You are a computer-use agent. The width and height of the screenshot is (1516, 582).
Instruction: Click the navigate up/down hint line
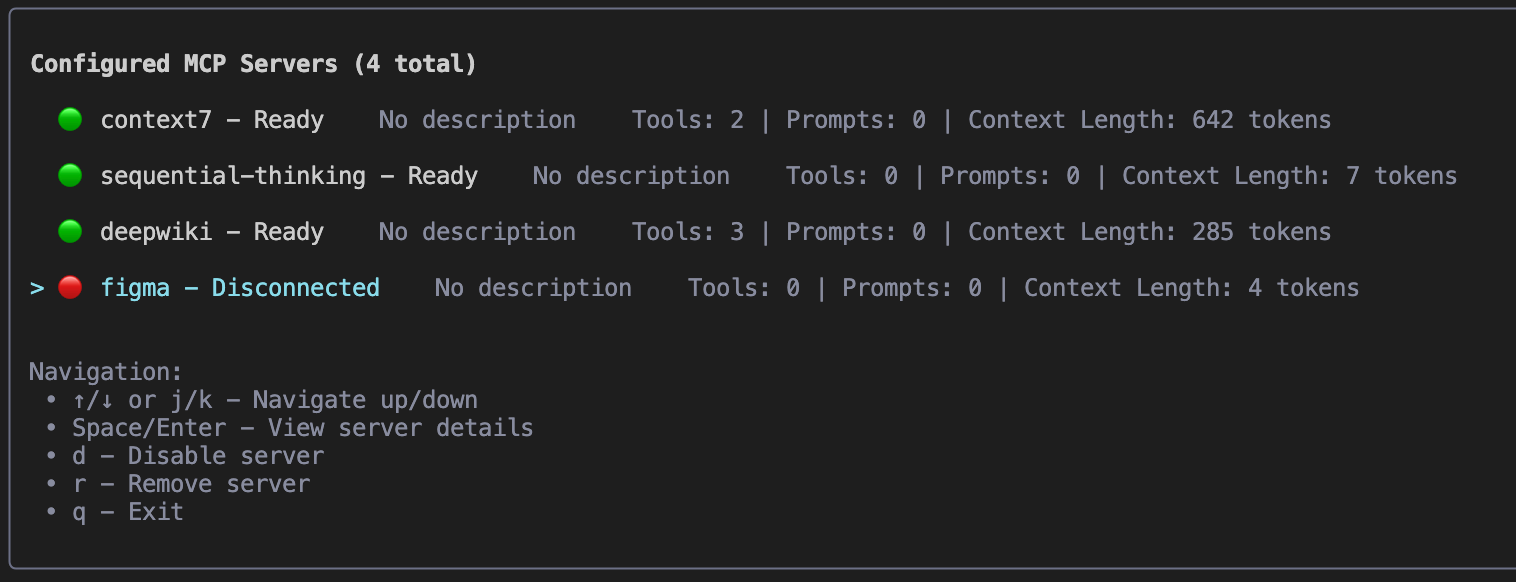click(x=274, y=400)
